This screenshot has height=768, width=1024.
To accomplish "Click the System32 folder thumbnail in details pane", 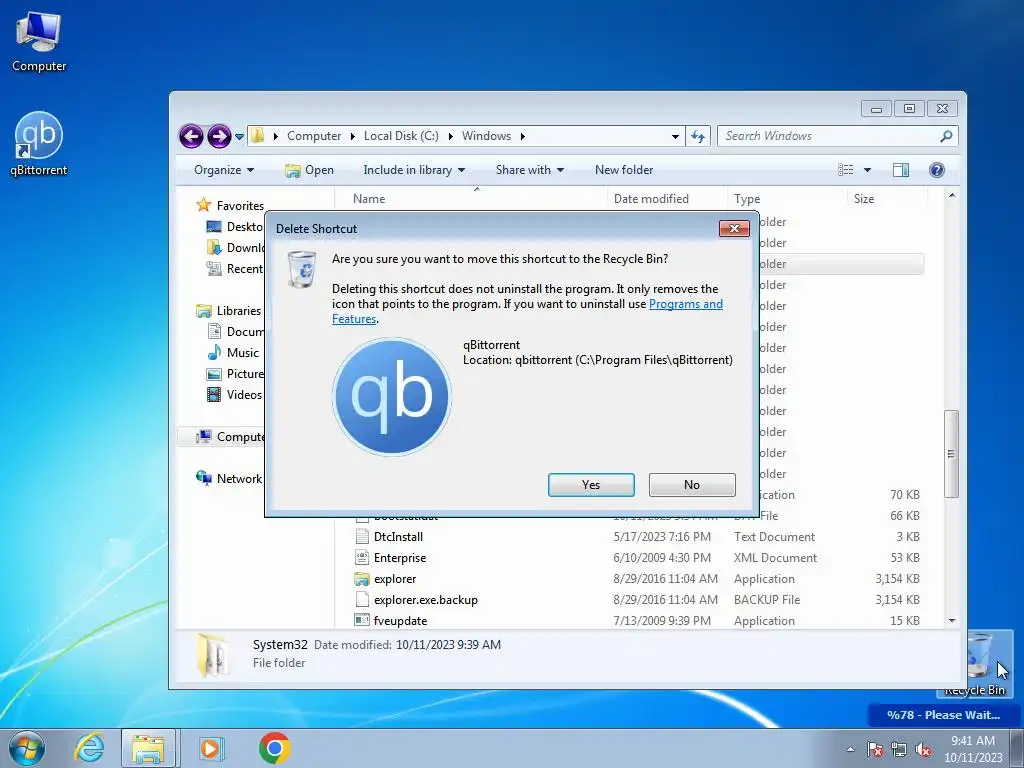I will [213, 654].
